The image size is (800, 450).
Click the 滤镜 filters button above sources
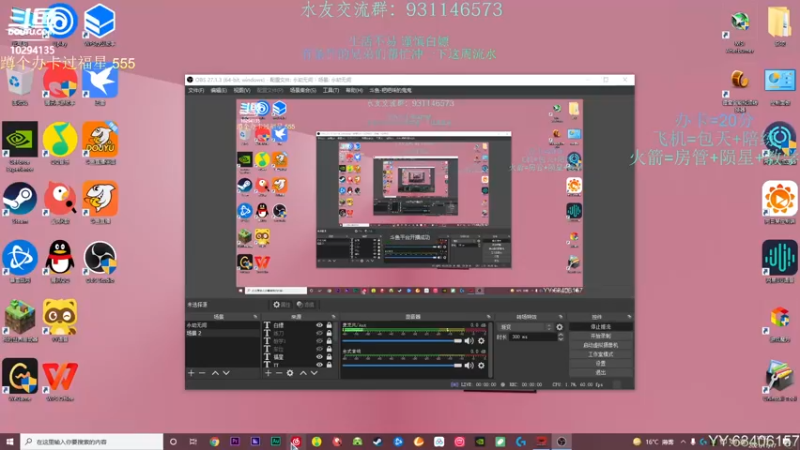(x=306, y=305)
